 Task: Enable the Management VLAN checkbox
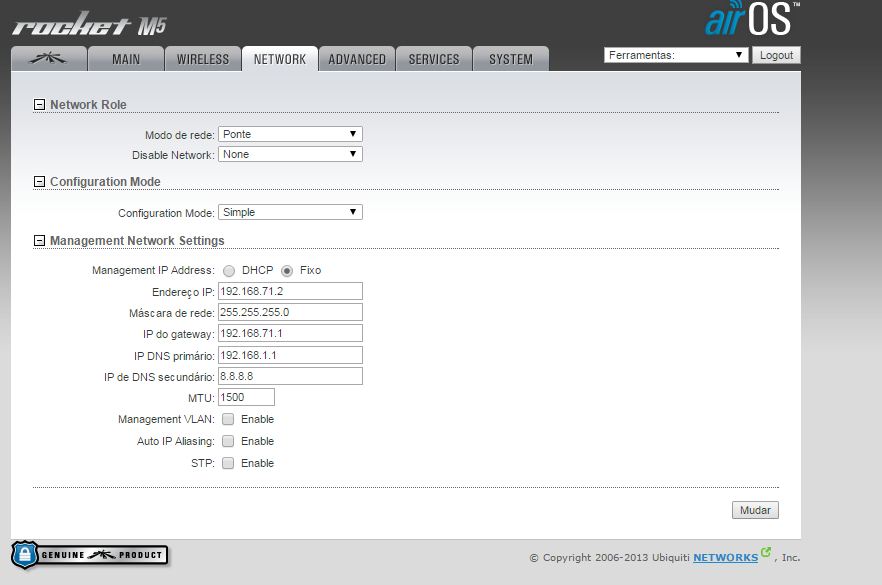(228, 419)
